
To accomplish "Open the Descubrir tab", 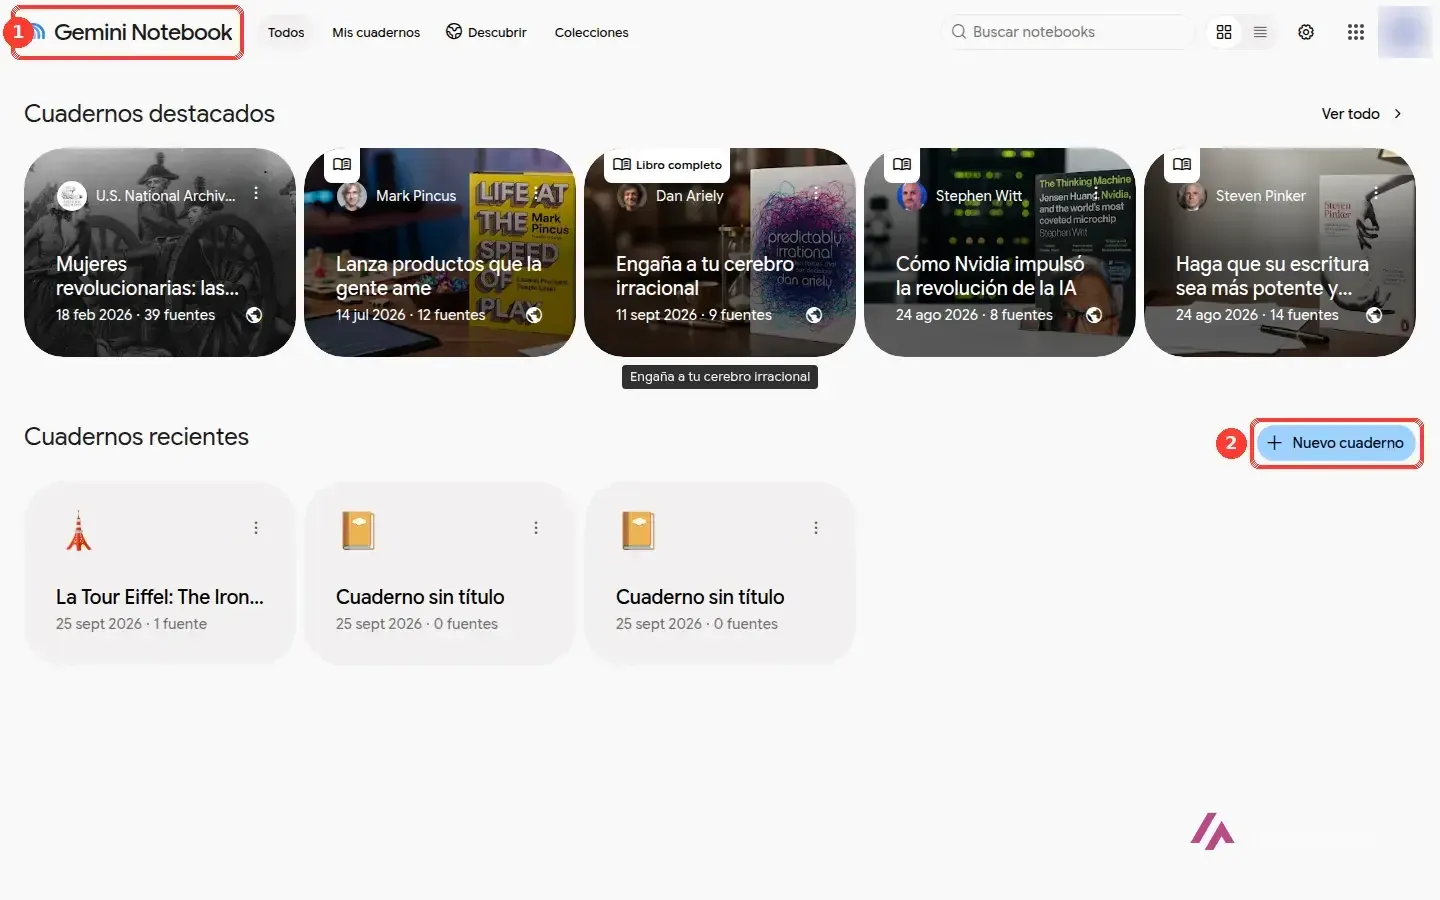I will click(486, 32).
